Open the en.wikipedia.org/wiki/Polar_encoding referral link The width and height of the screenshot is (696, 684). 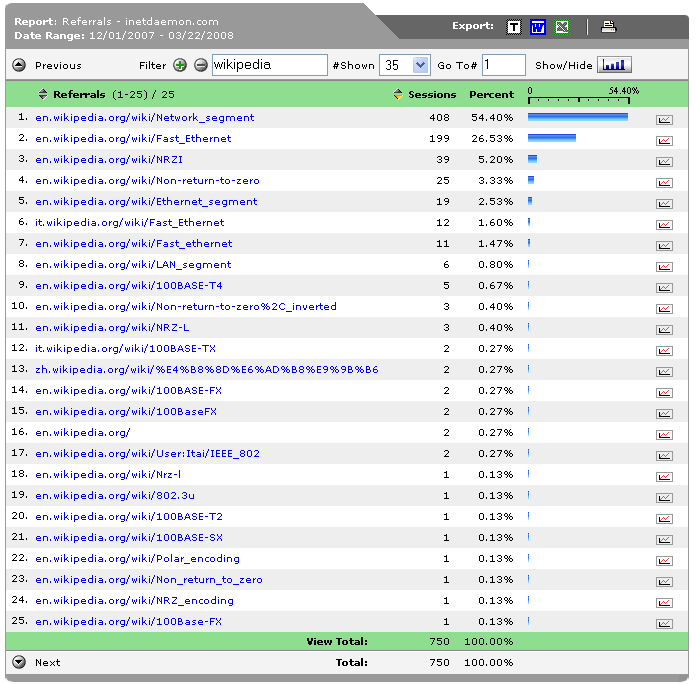pyautogui.click(x=137, y=559)
